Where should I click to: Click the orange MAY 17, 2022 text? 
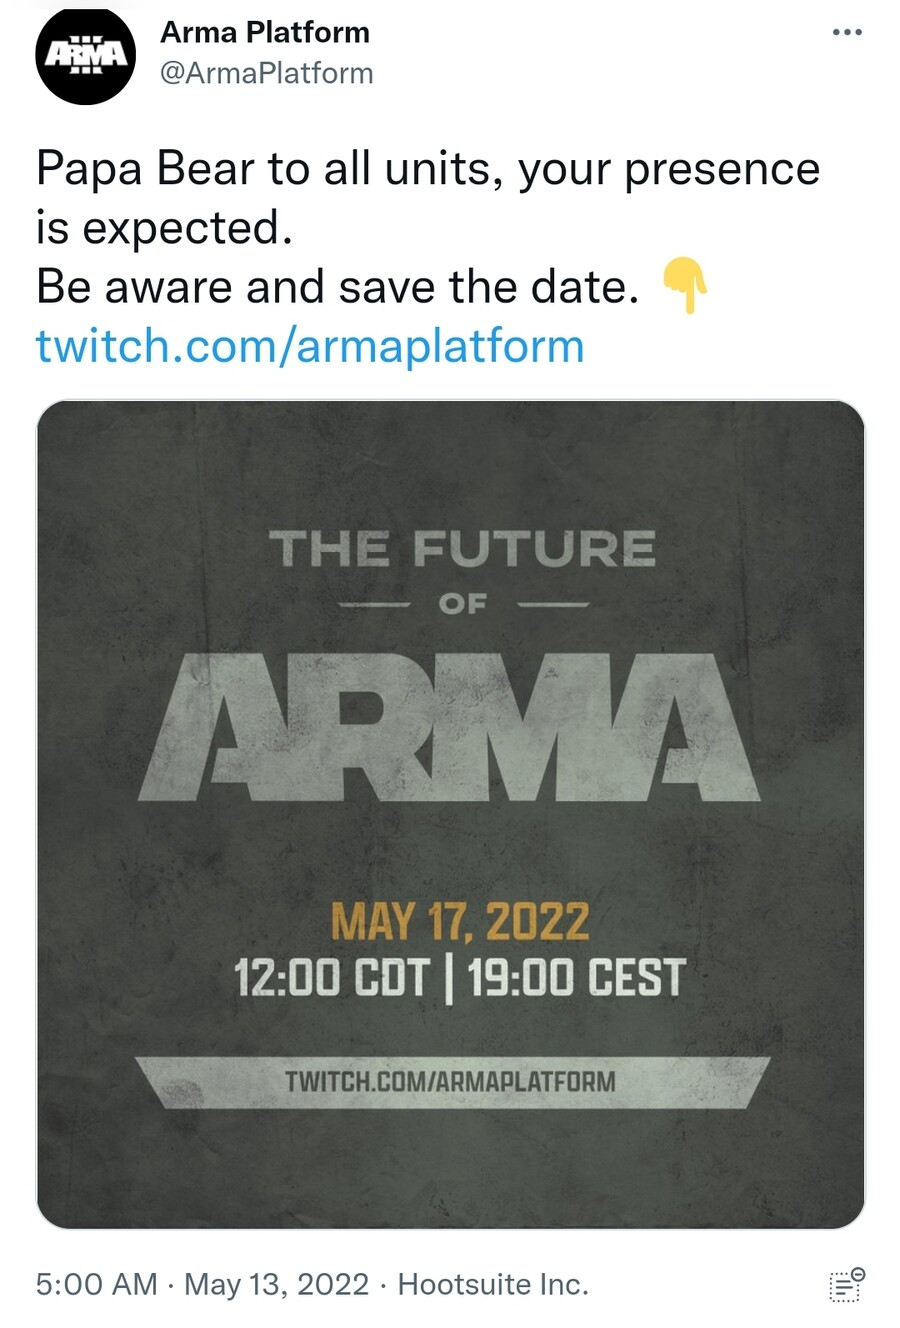point(460,922)
